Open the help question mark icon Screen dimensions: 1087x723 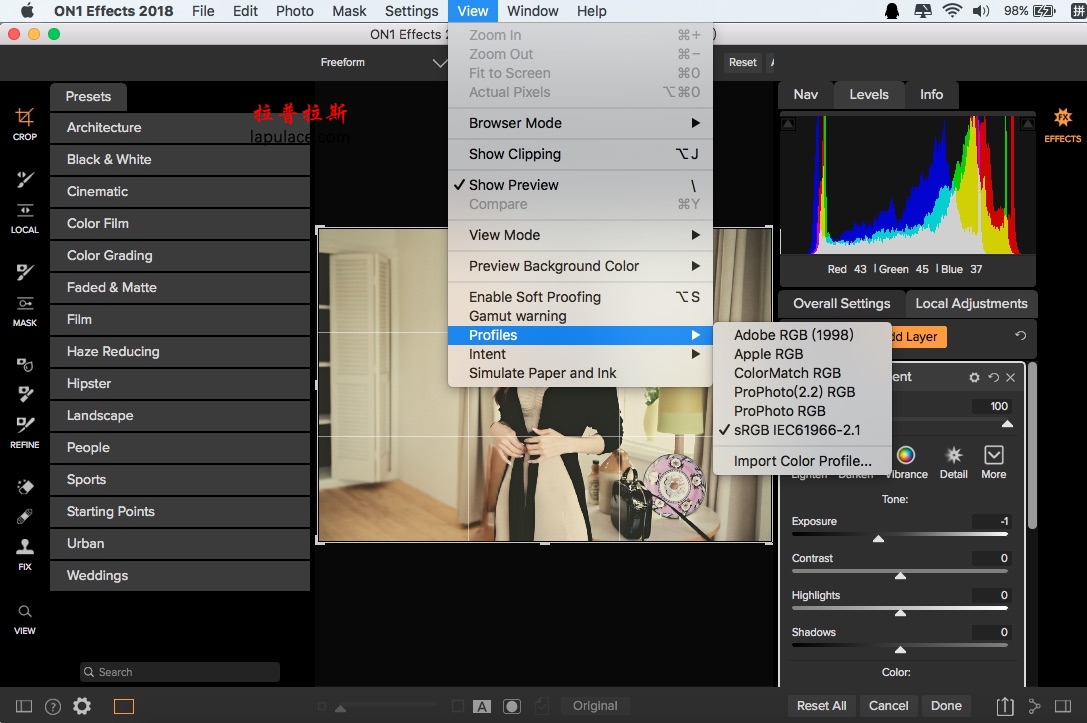pyautogui.click(x=53, y=706)
